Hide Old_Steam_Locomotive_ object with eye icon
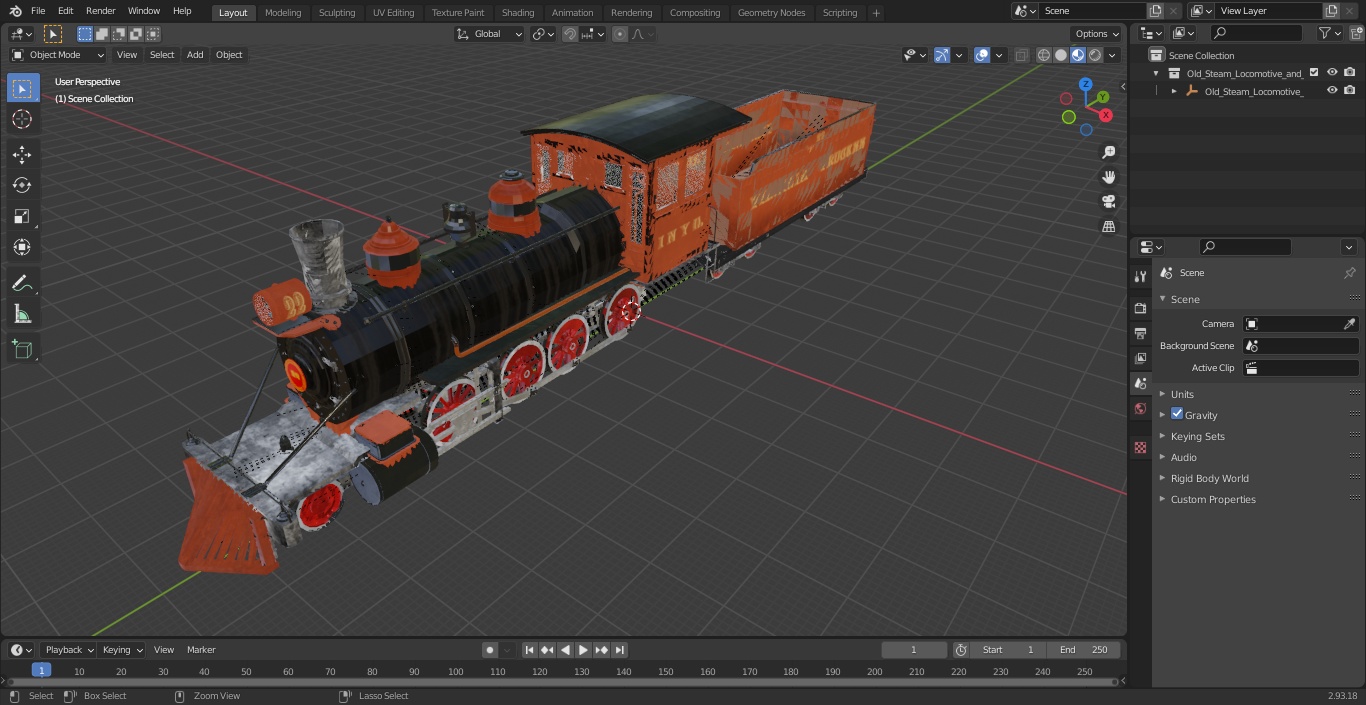Screen dimensions: 1366x705 click(1332, 90)
